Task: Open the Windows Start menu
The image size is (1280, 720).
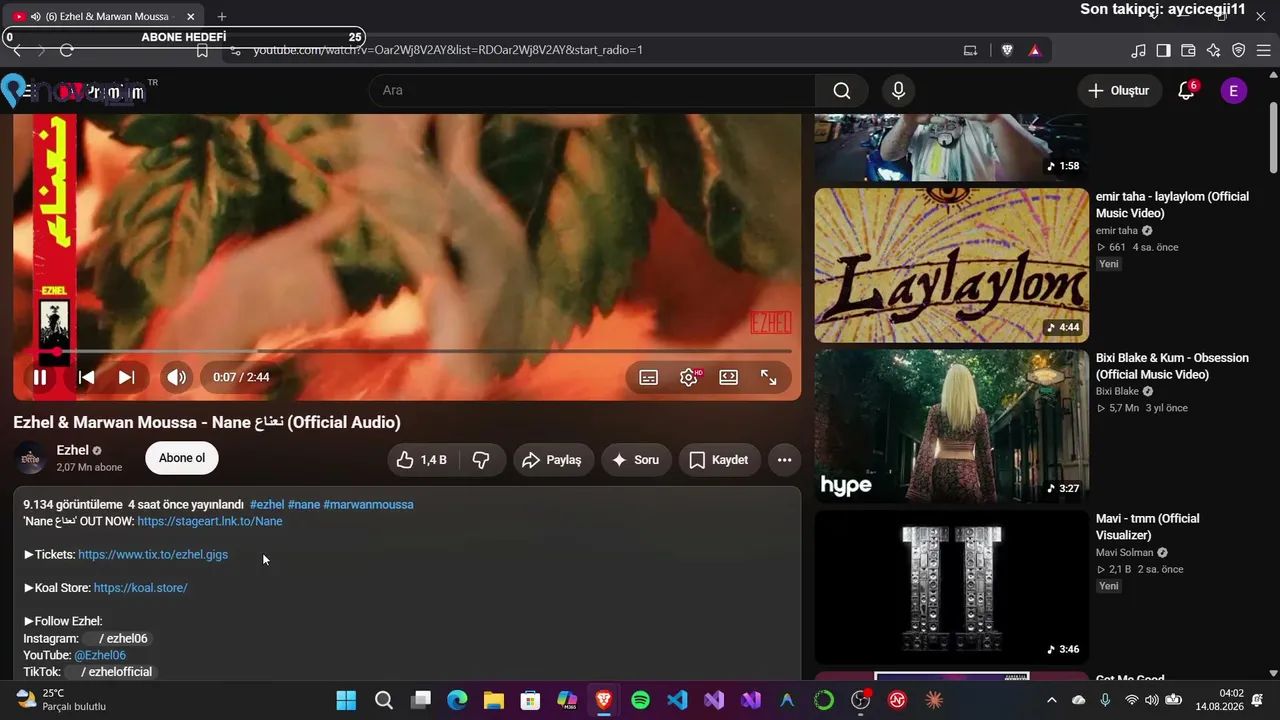Action: [x=346, y=700]
